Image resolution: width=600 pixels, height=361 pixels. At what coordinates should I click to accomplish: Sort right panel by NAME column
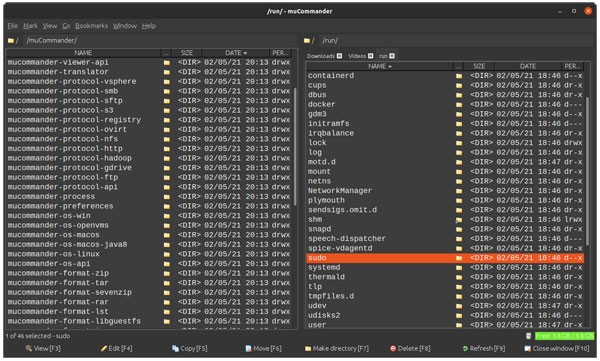tap(380, 66)
